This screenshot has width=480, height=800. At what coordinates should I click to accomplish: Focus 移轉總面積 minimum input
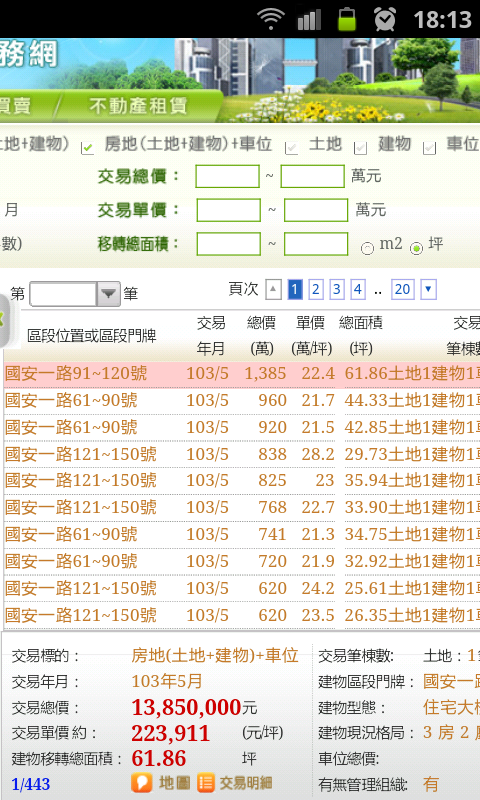click(x=229, y=244)
